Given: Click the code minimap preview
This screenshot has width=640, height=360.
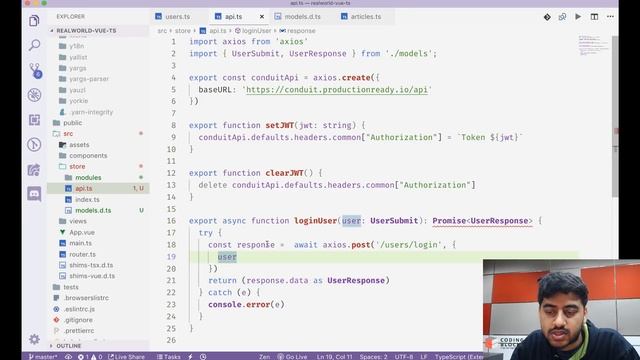Looking at the screenshot, I should (x=593, y=45).
